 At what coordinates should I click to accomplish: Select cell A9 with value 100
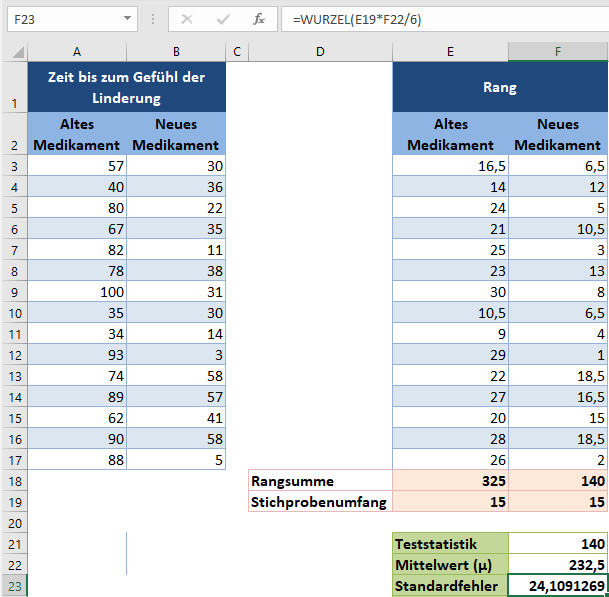[77, 292]
